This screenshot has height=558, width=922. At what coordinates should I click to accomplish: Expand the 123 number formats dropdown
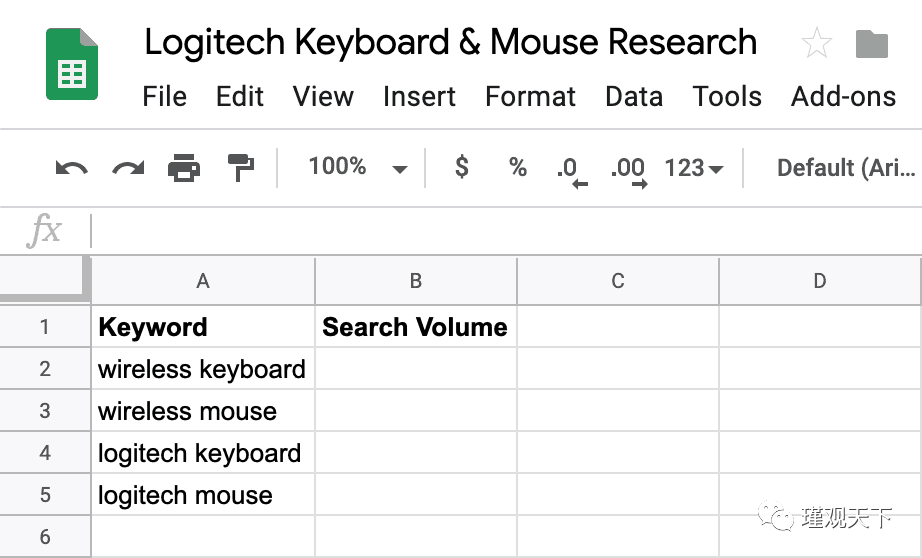point(694,168)
